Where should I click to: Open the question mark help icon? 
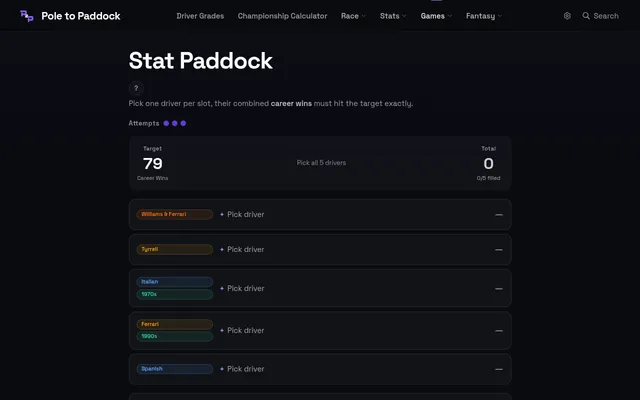tap(136, 88)
